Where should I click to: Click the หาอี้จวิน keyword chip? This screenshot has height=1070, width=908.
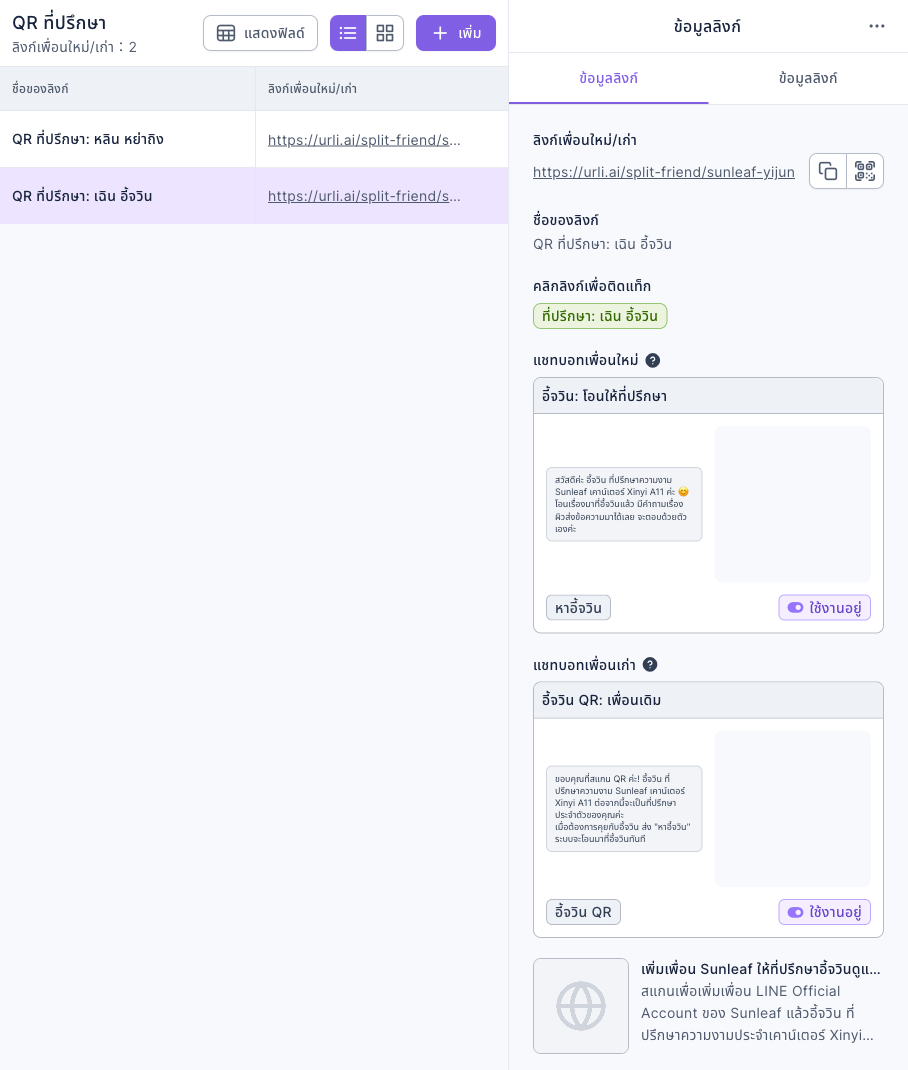tap(579, 607)
